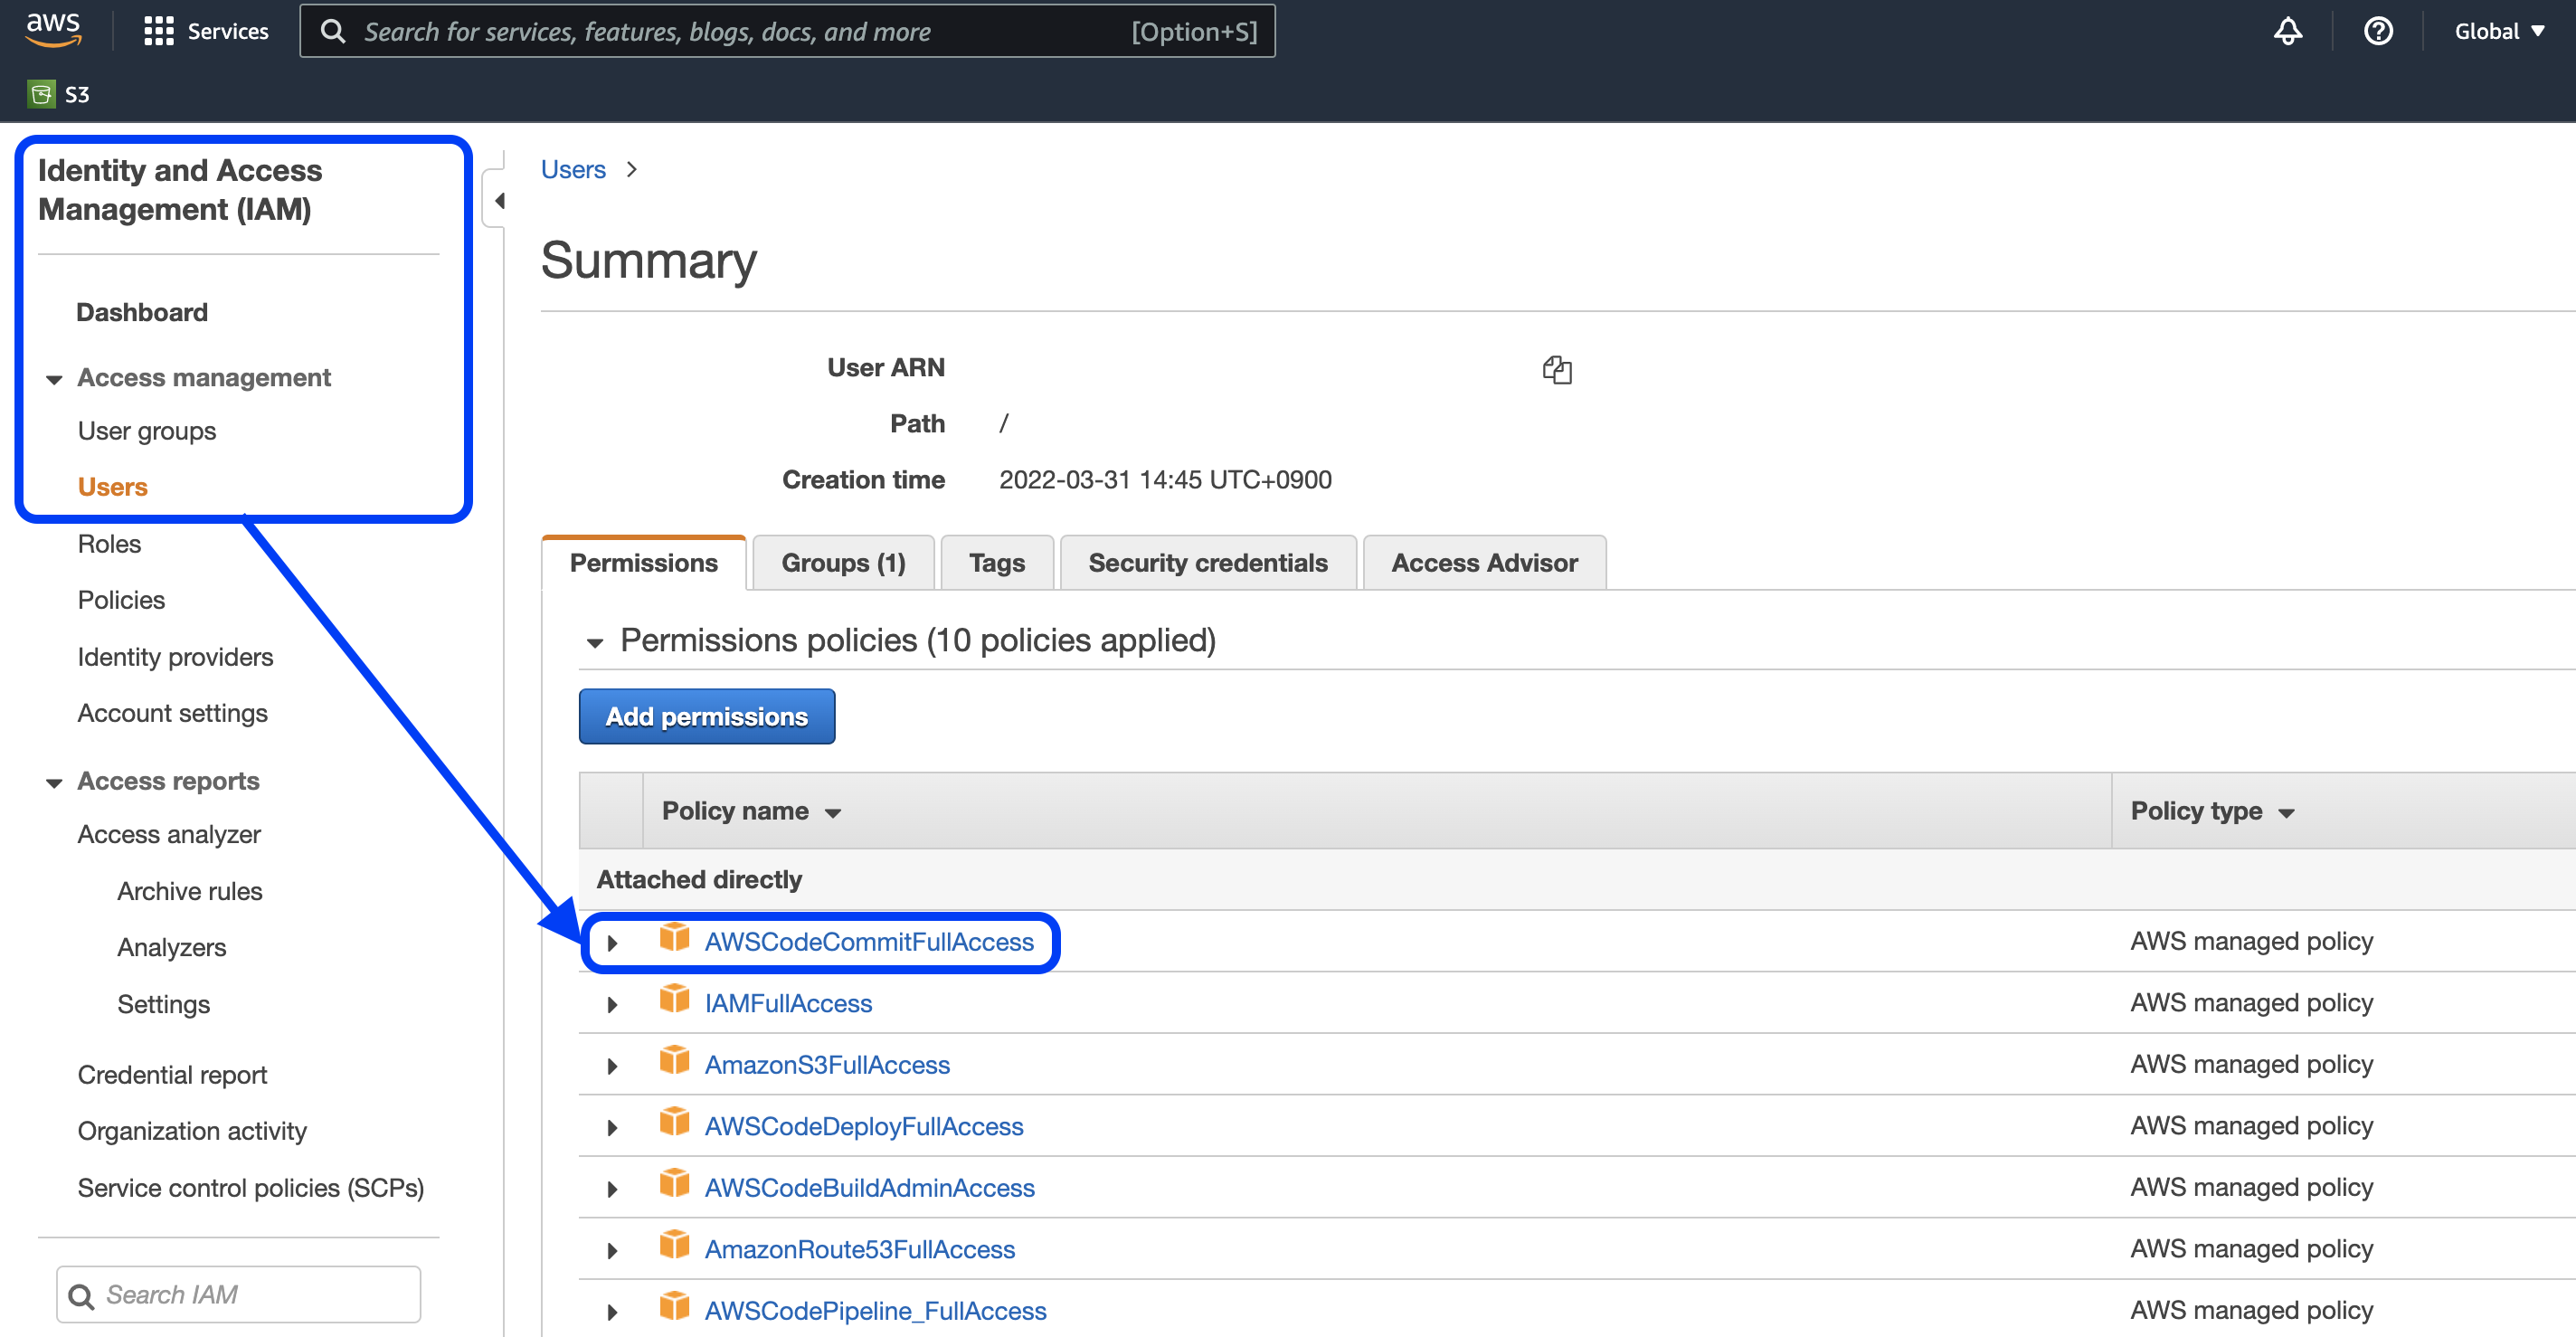Click the Add permissions button
Viewport: 2576px width, 1337px height.
click(706, 716)
